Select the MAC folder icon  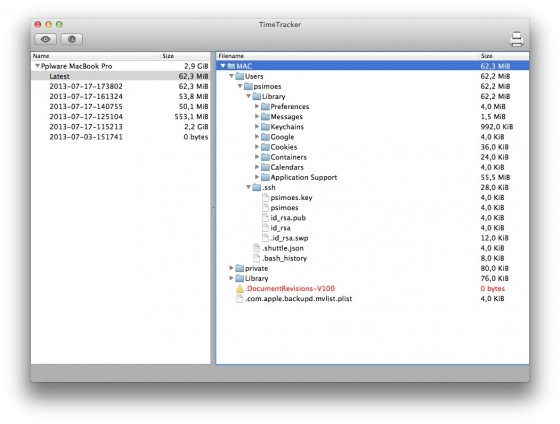pyautogui.click(x=231, y=66)
